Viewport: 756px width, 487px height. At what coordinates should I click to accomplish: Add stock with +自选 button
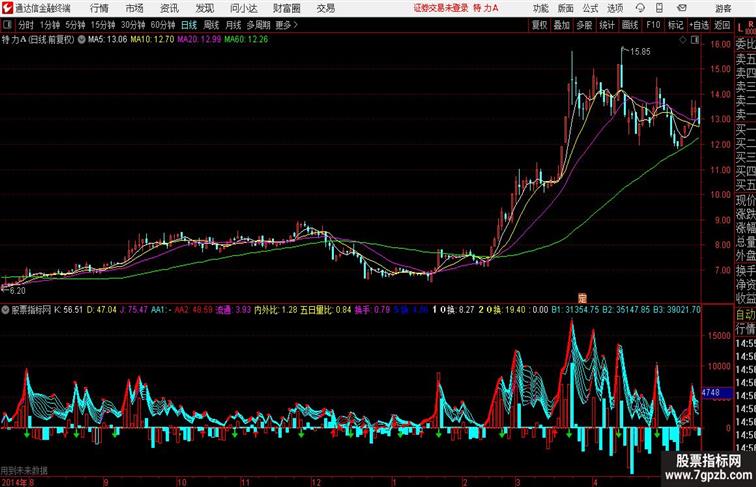tap(699, 25)
